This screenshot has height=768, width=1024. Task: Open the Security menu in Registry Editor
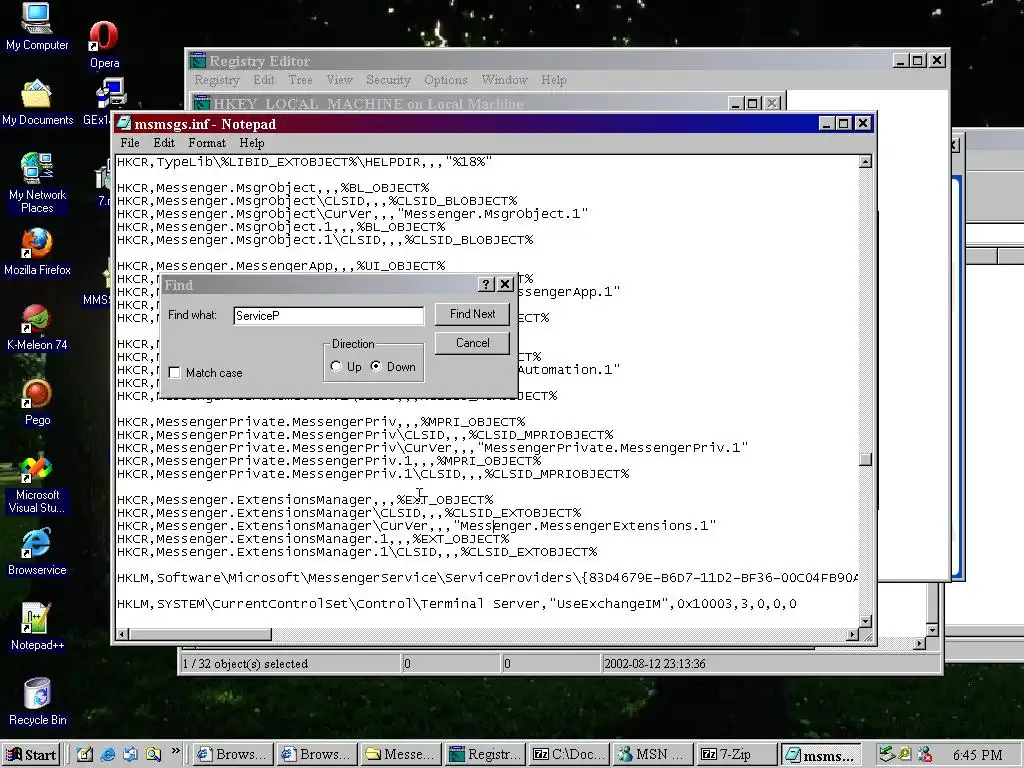click(x=388, y=80)
